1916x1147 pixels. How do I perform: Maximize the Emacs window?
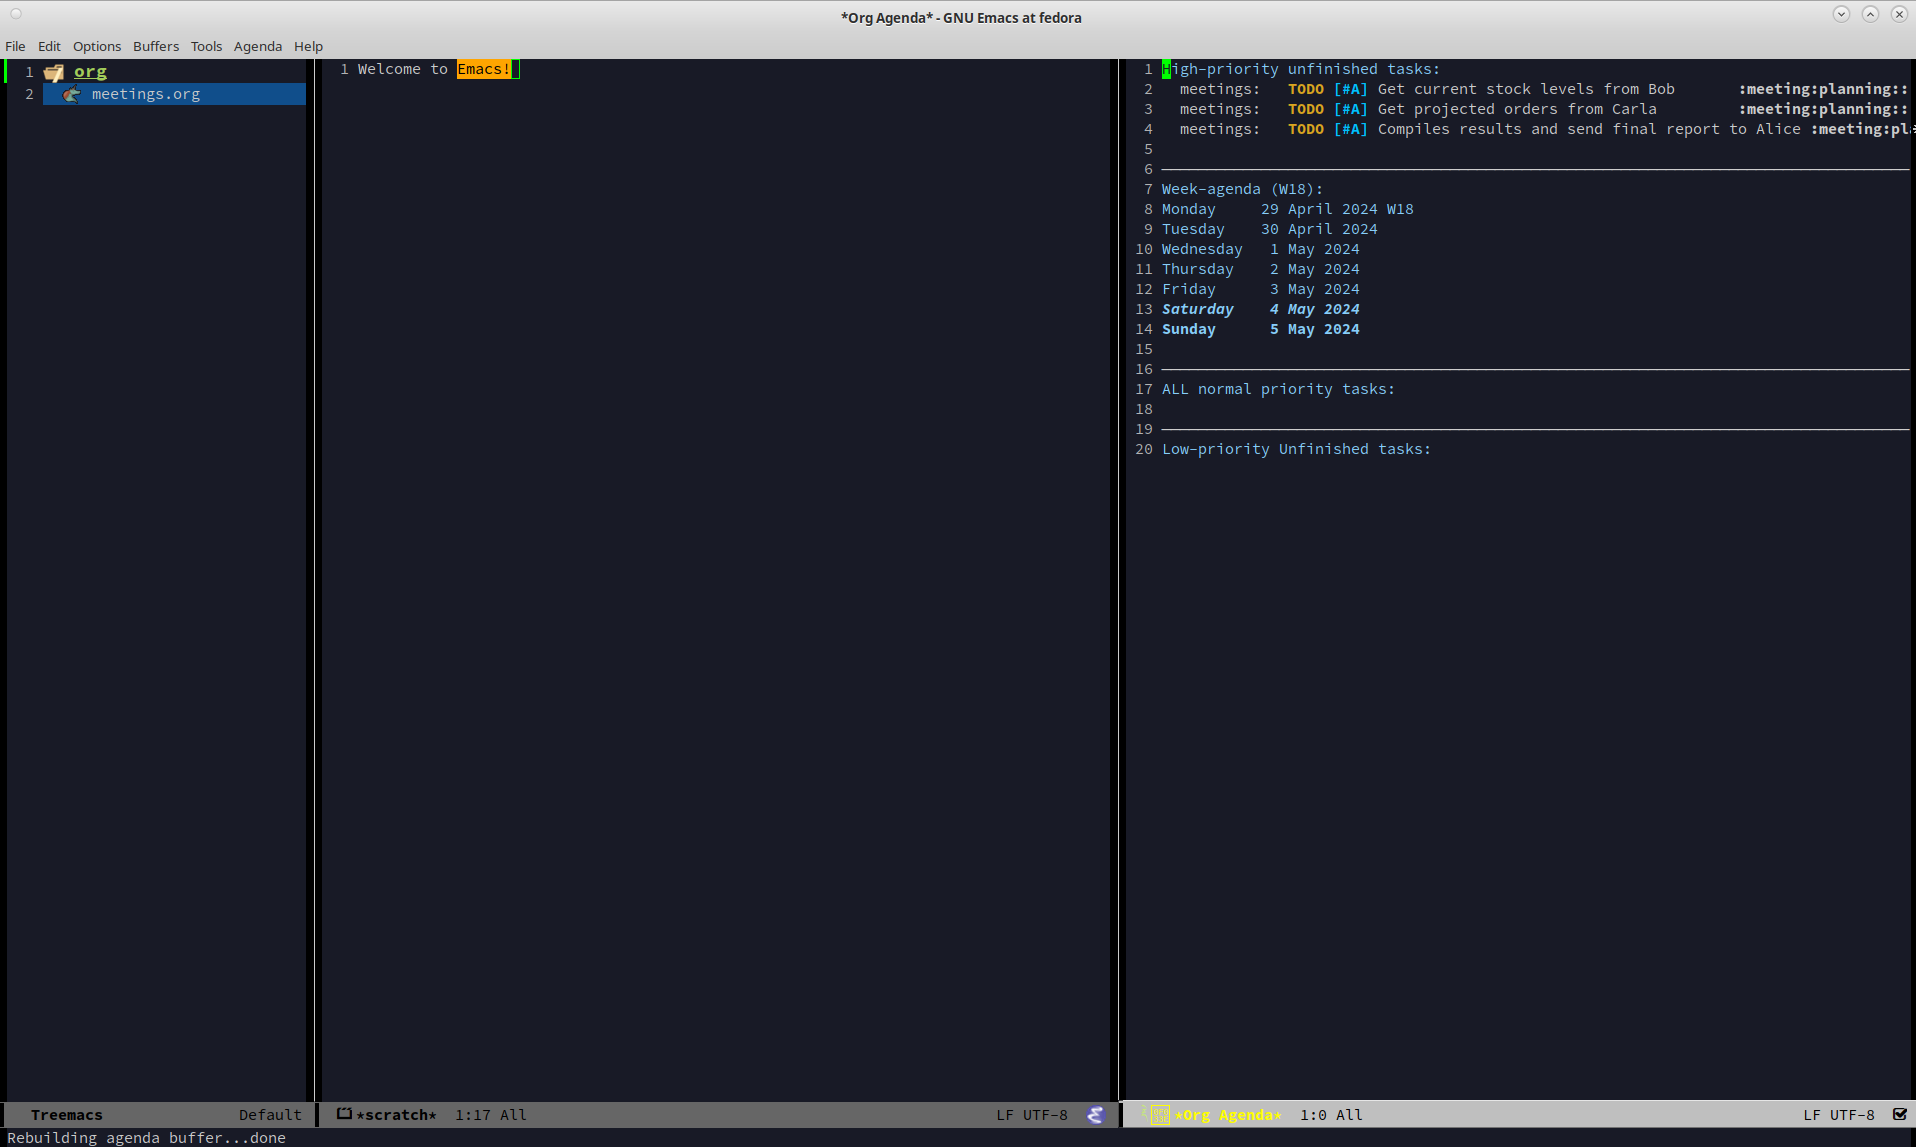point(1870,14)
